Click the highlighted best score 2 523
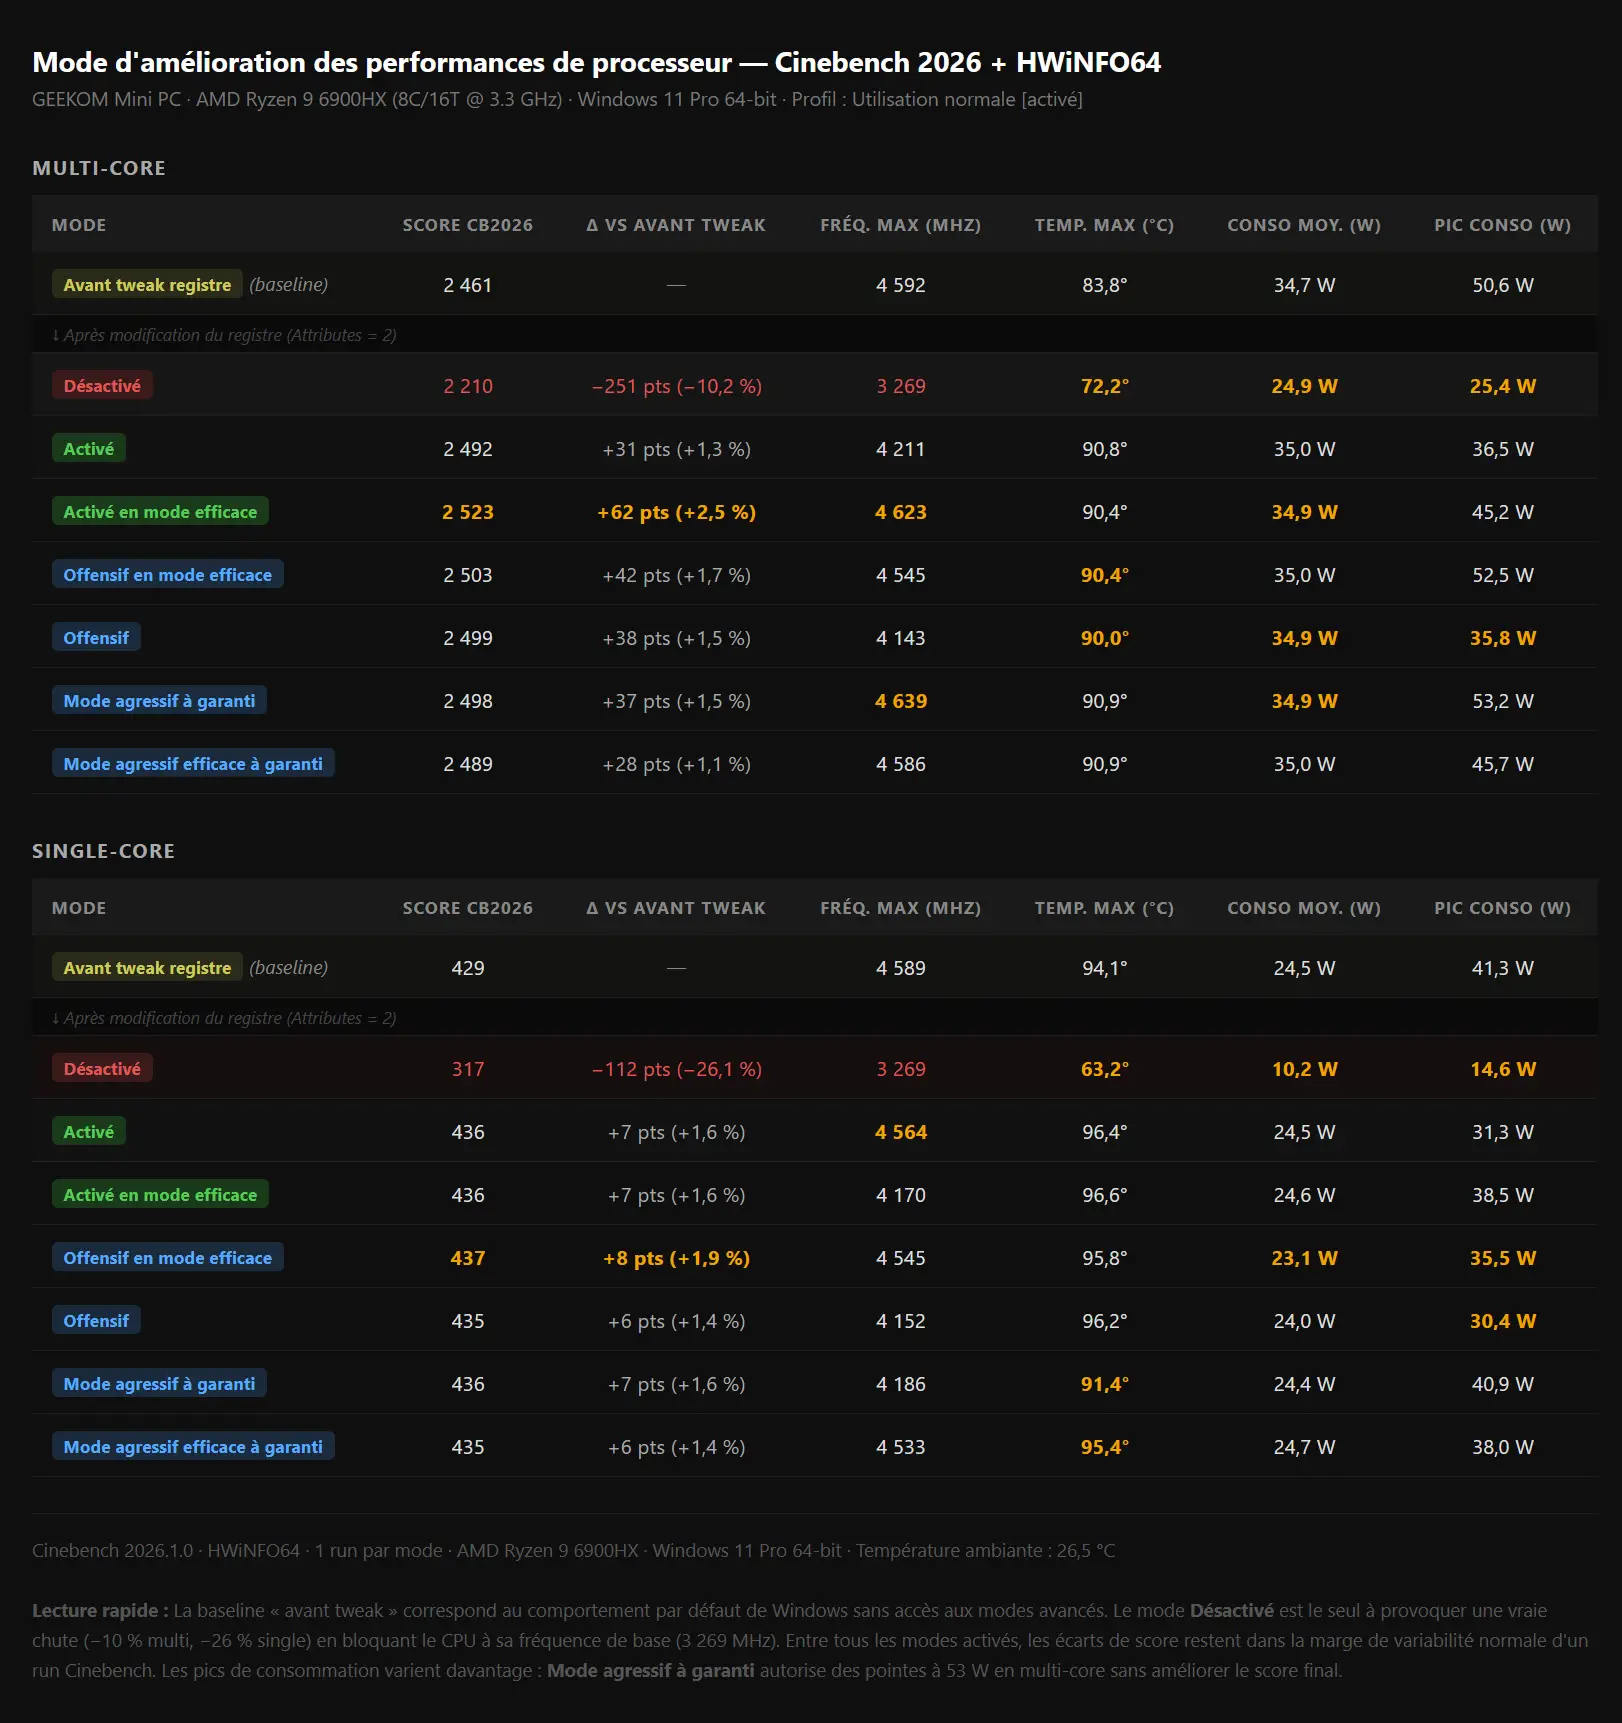 click(x=468, y=512)
